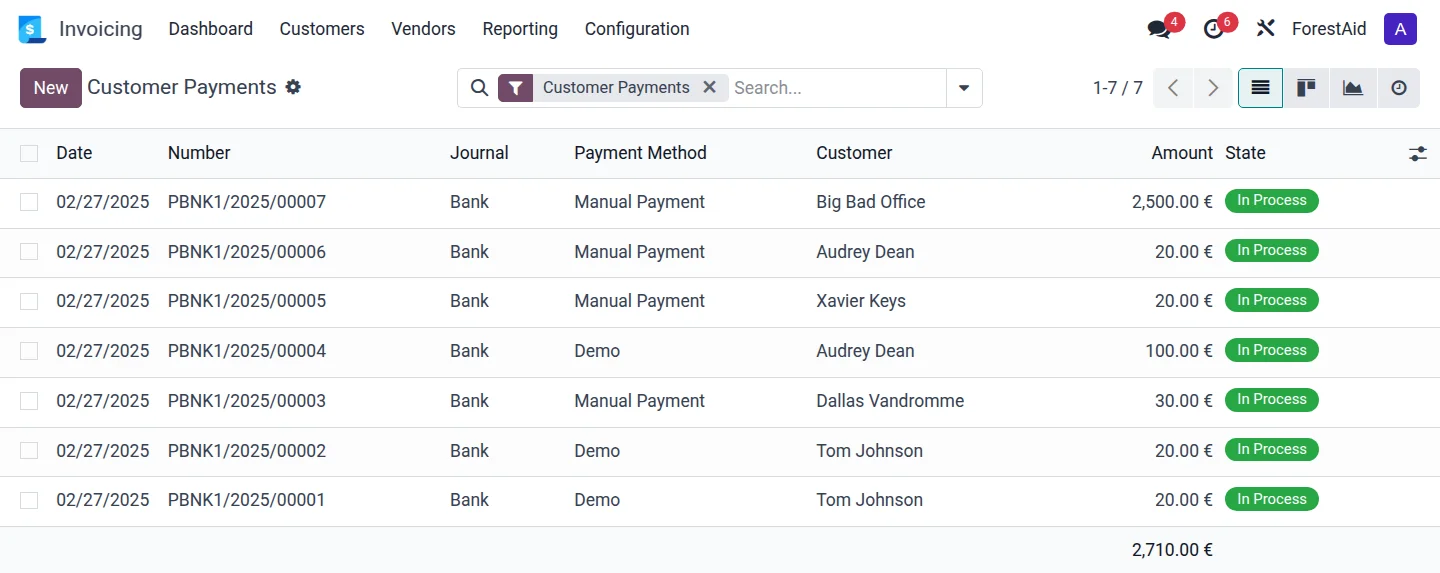The width and height of the screenshot is (1440, 573).
Task: Click the New payment button
Action: click(x=51, y=88)
